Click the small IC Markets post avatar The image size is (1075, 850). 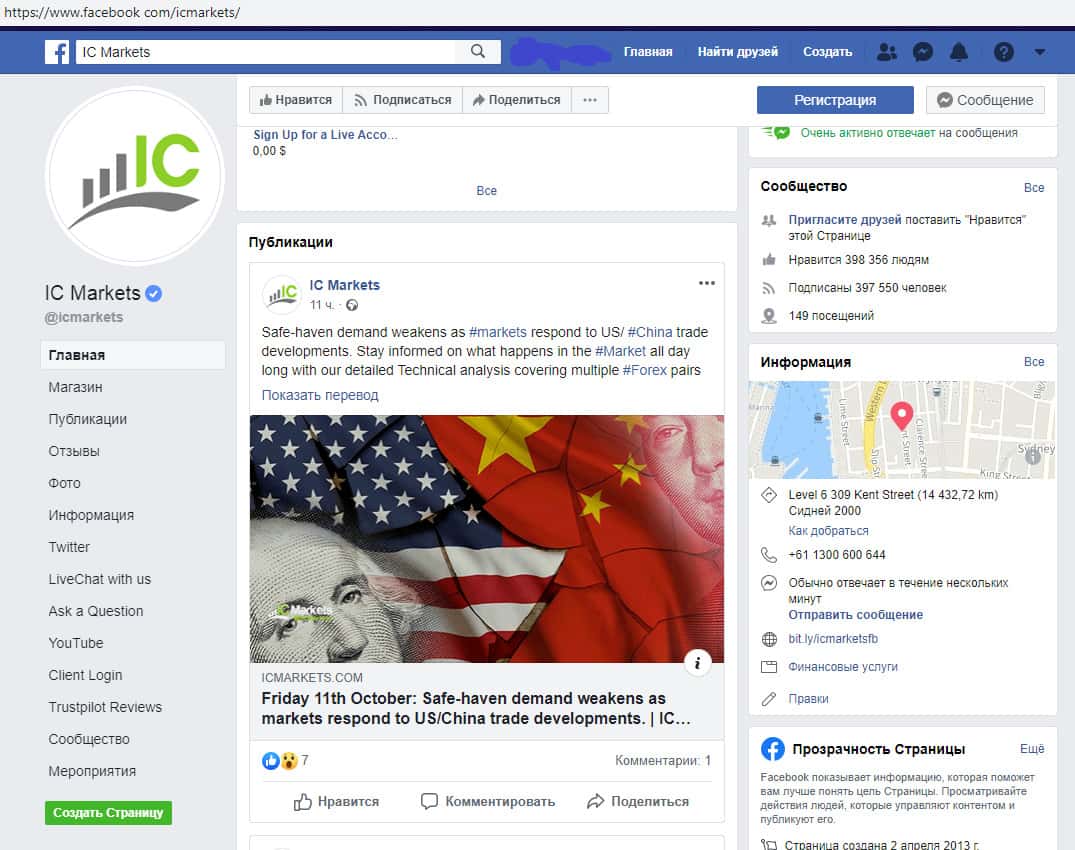point(281,295)
